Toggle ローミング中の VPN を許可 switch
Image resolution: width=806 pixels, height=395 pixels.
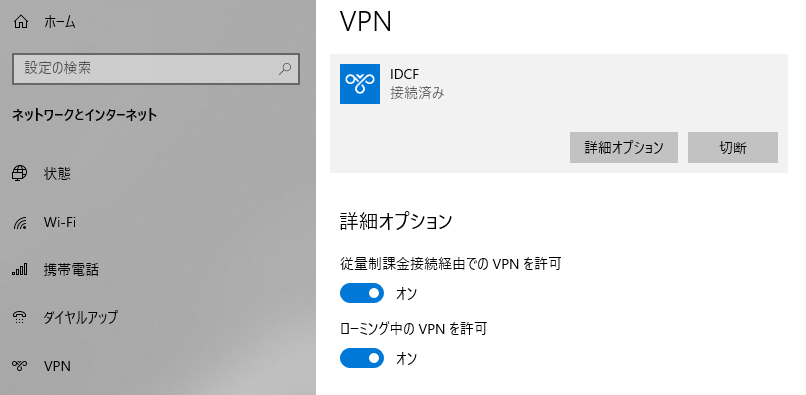click(x=362, y=358)
